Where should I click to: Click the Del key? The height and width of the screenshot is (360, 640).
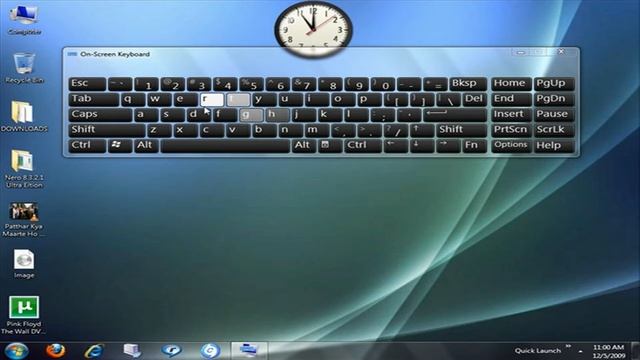[x=475, y=99]
